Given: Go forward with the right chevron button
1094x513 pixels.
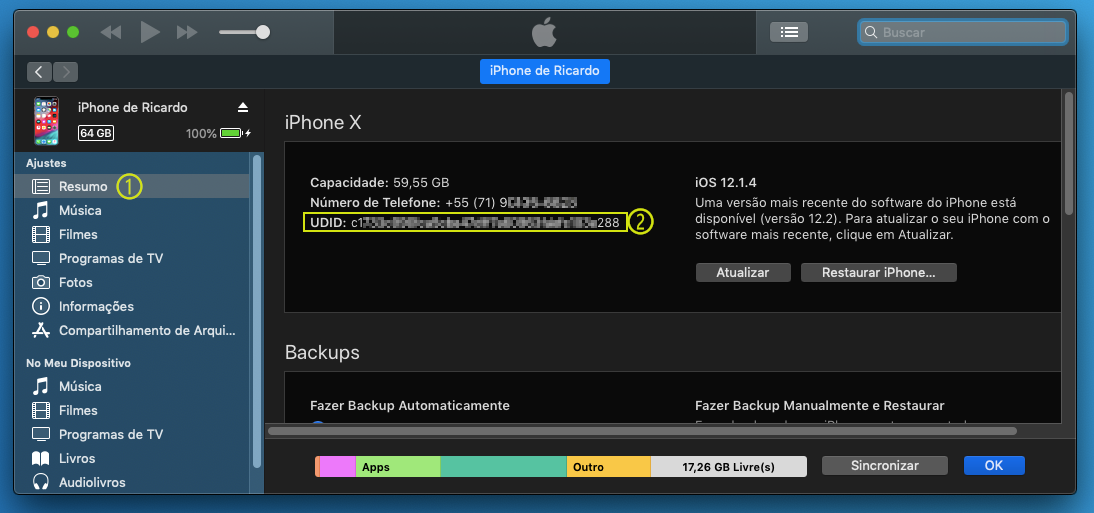Looking at the screenshot, I should tap(66, 72).
